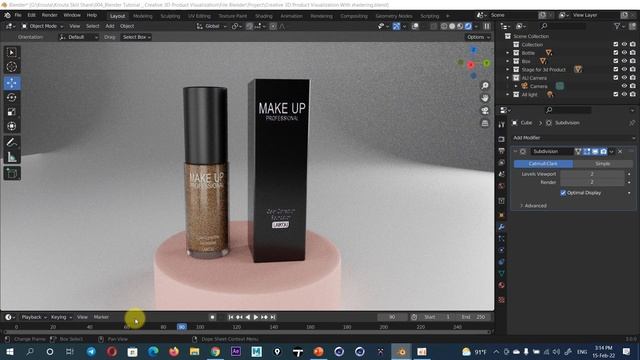Open the Material properties tab

point(502,285)
